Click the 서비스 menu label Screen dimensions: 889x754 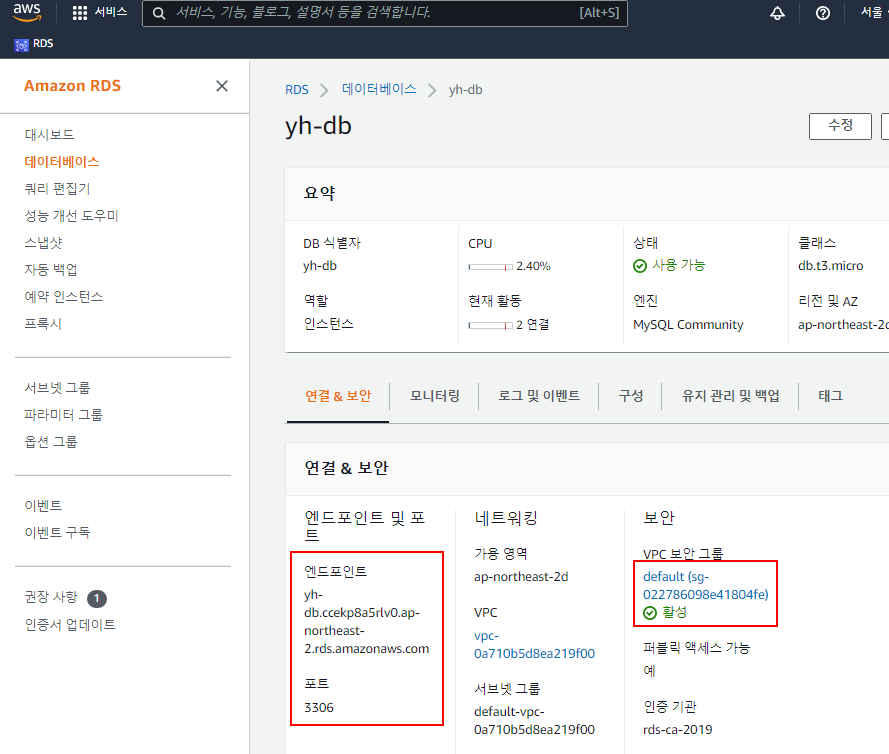pyautogui.click(x=111, y=12)
